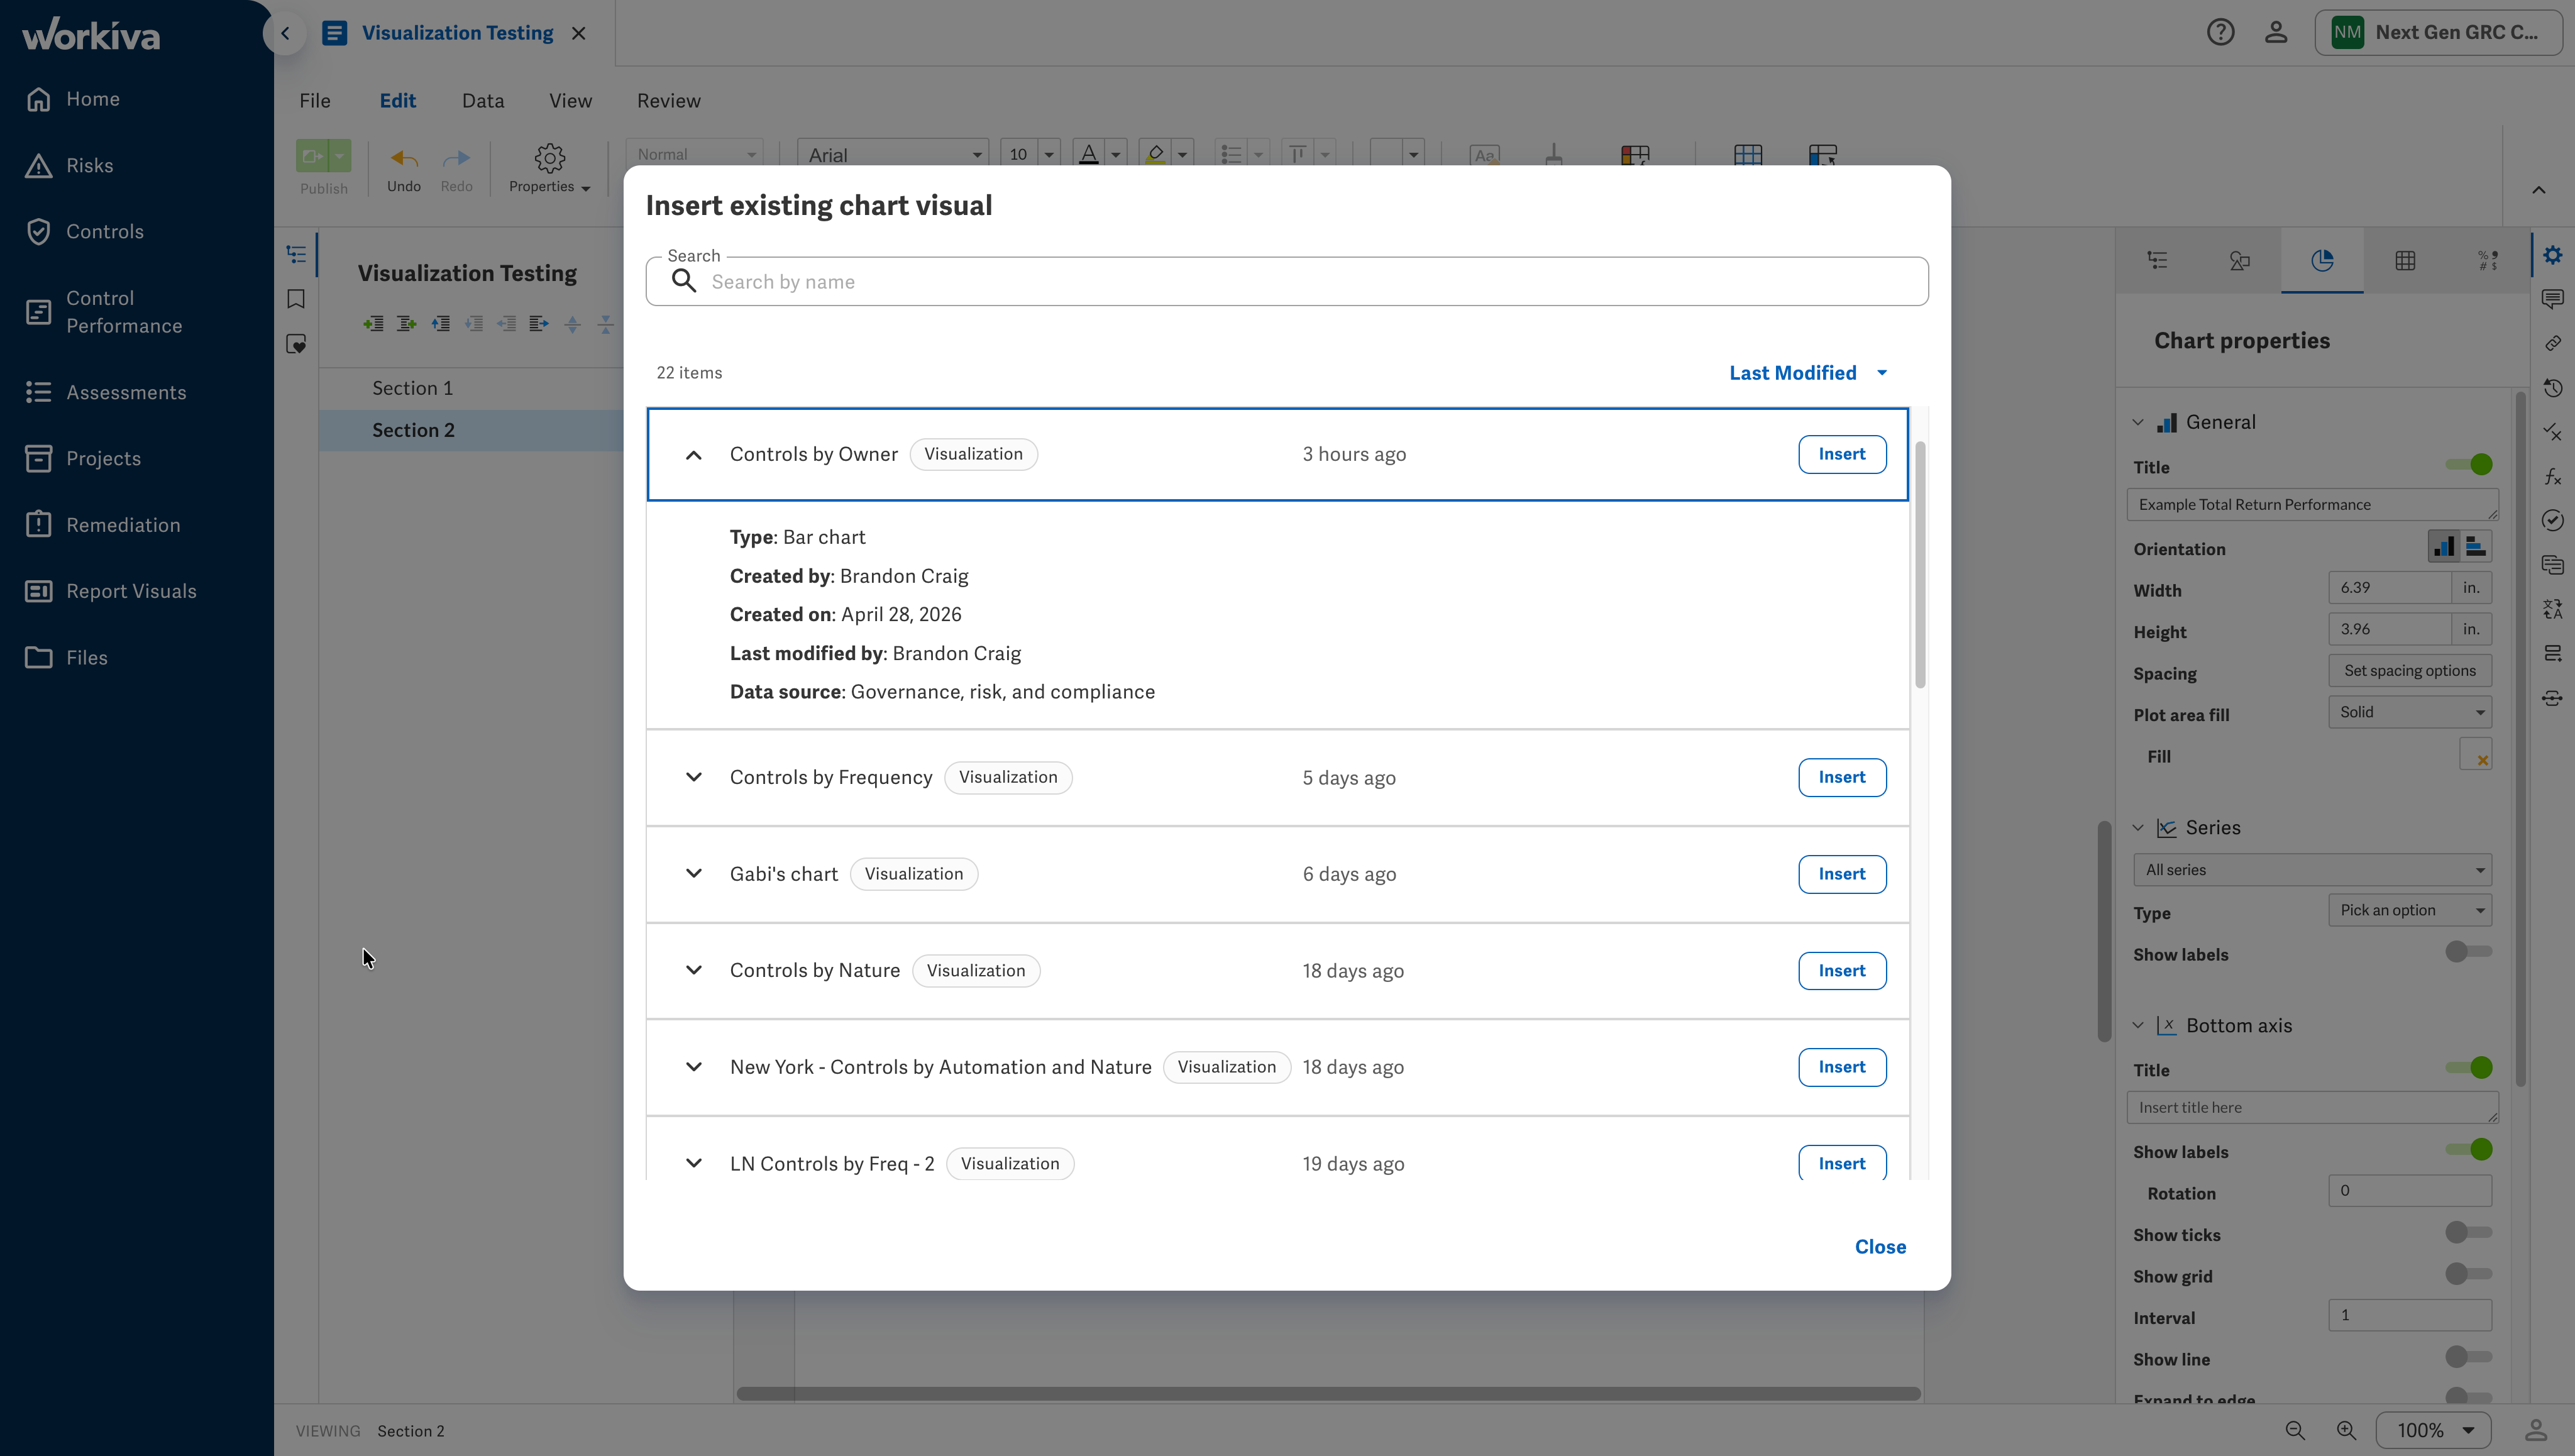
Task: Click the zoom out magnifier icon
Action: [x=2295, y=1431]
